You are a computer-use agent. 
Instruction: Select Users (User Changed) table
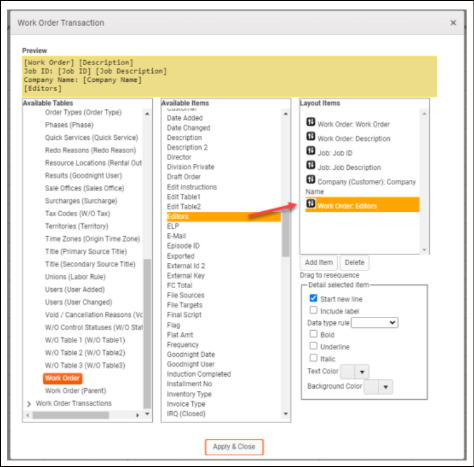click(x=79, y=302)
